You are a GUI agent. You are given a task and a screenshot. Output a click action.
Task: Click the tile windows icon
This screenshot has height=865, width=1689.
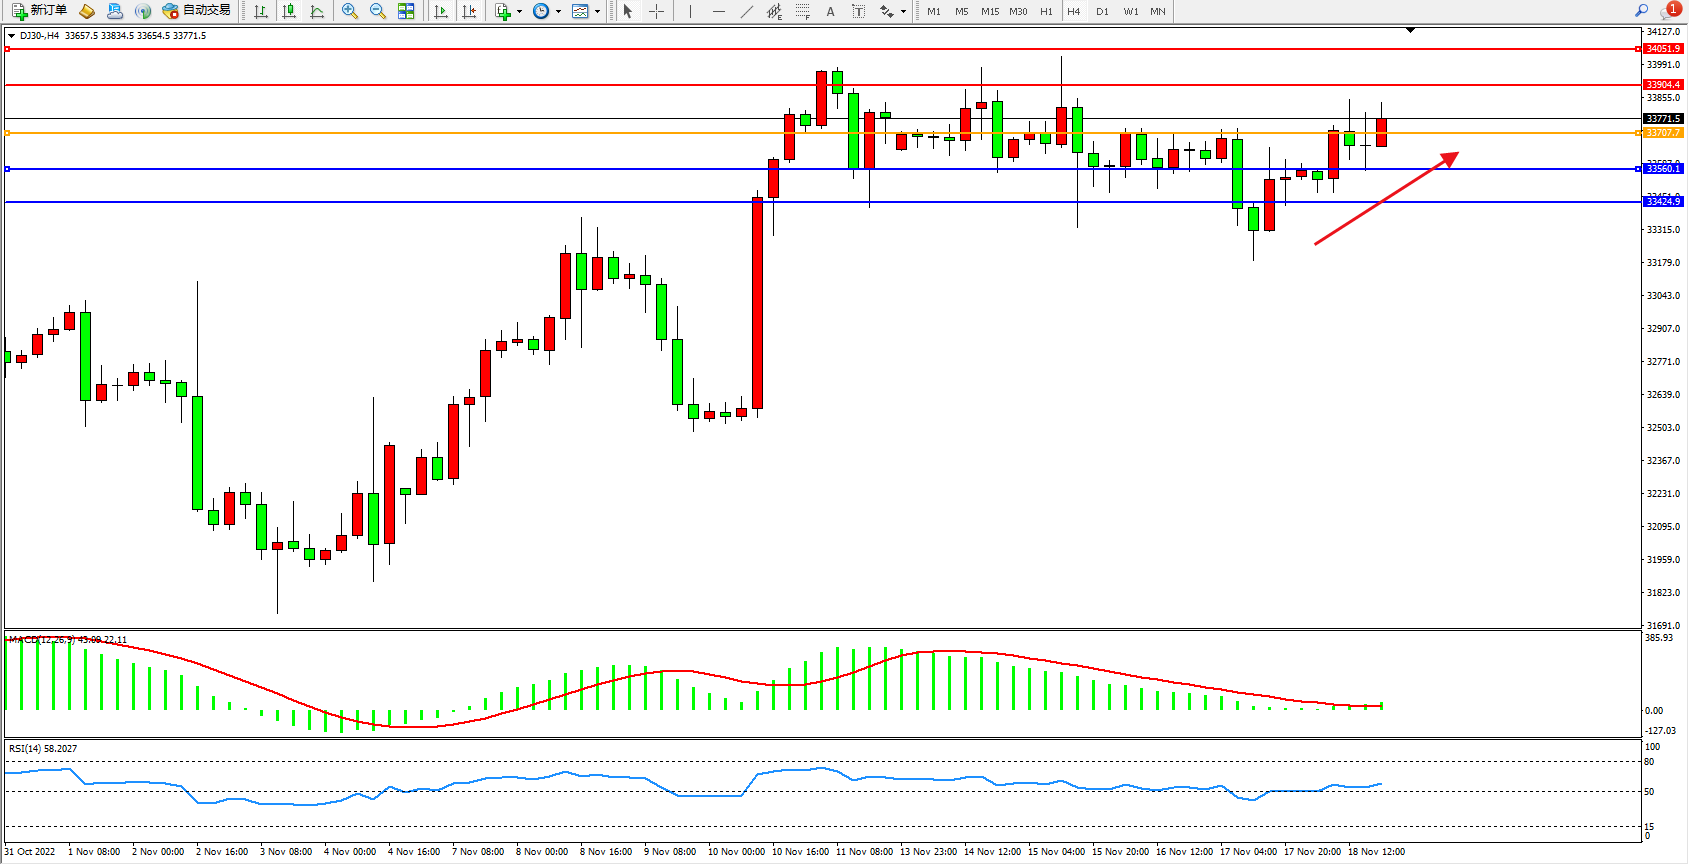406,11
